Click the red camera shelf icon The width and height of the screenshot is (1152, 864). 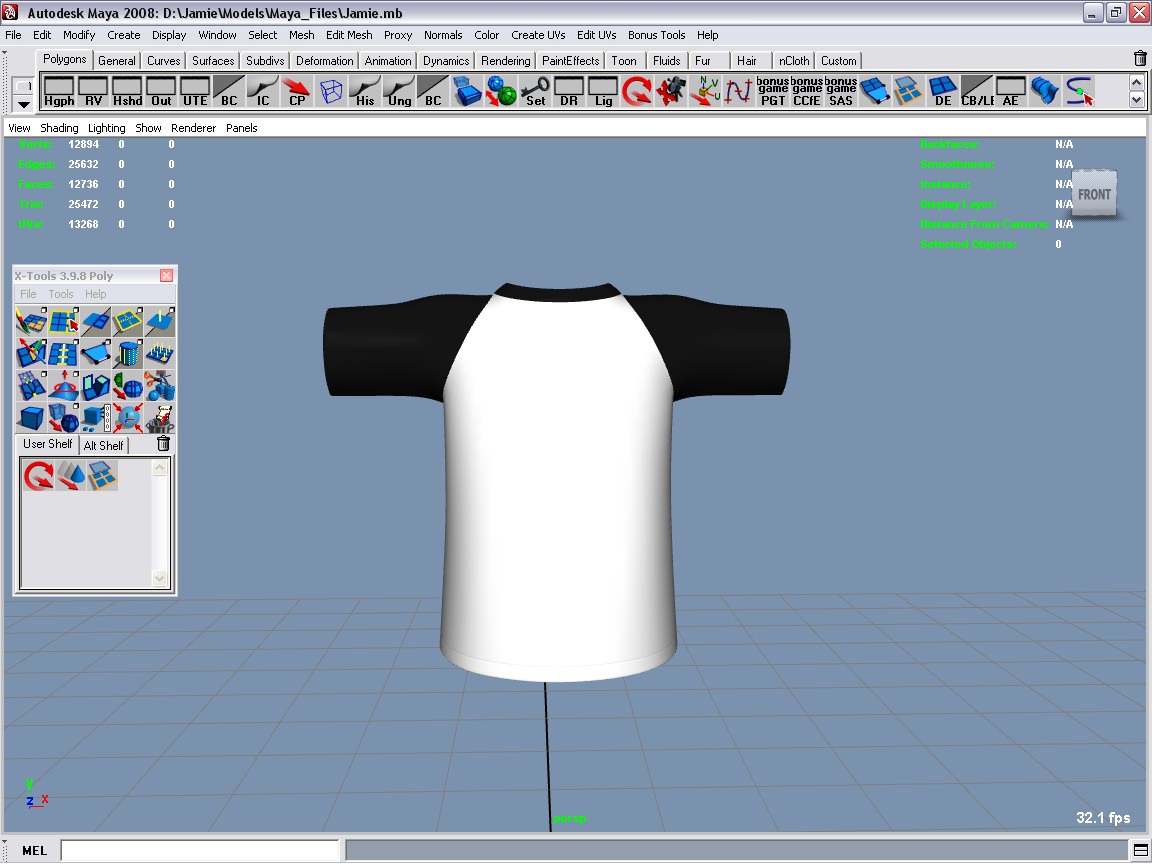671,92
